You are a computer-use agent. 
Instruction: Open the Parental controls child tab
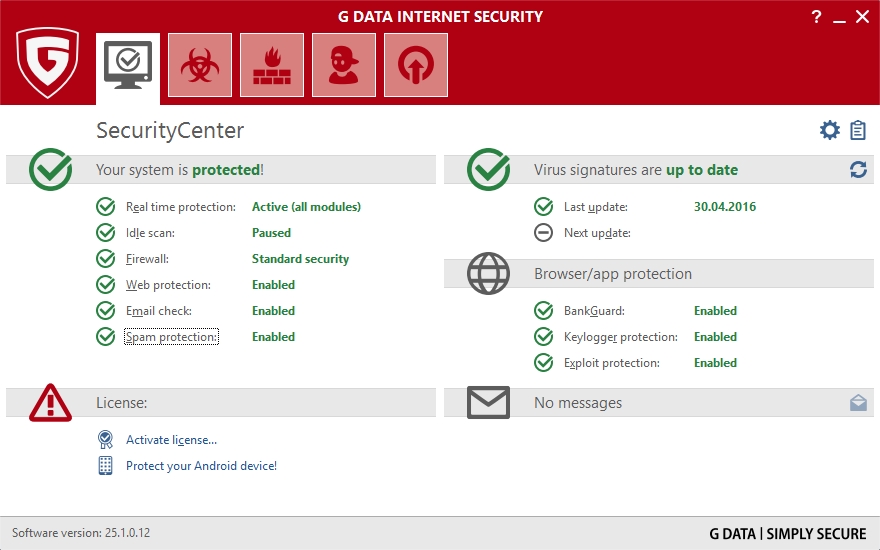pos(344,65)
